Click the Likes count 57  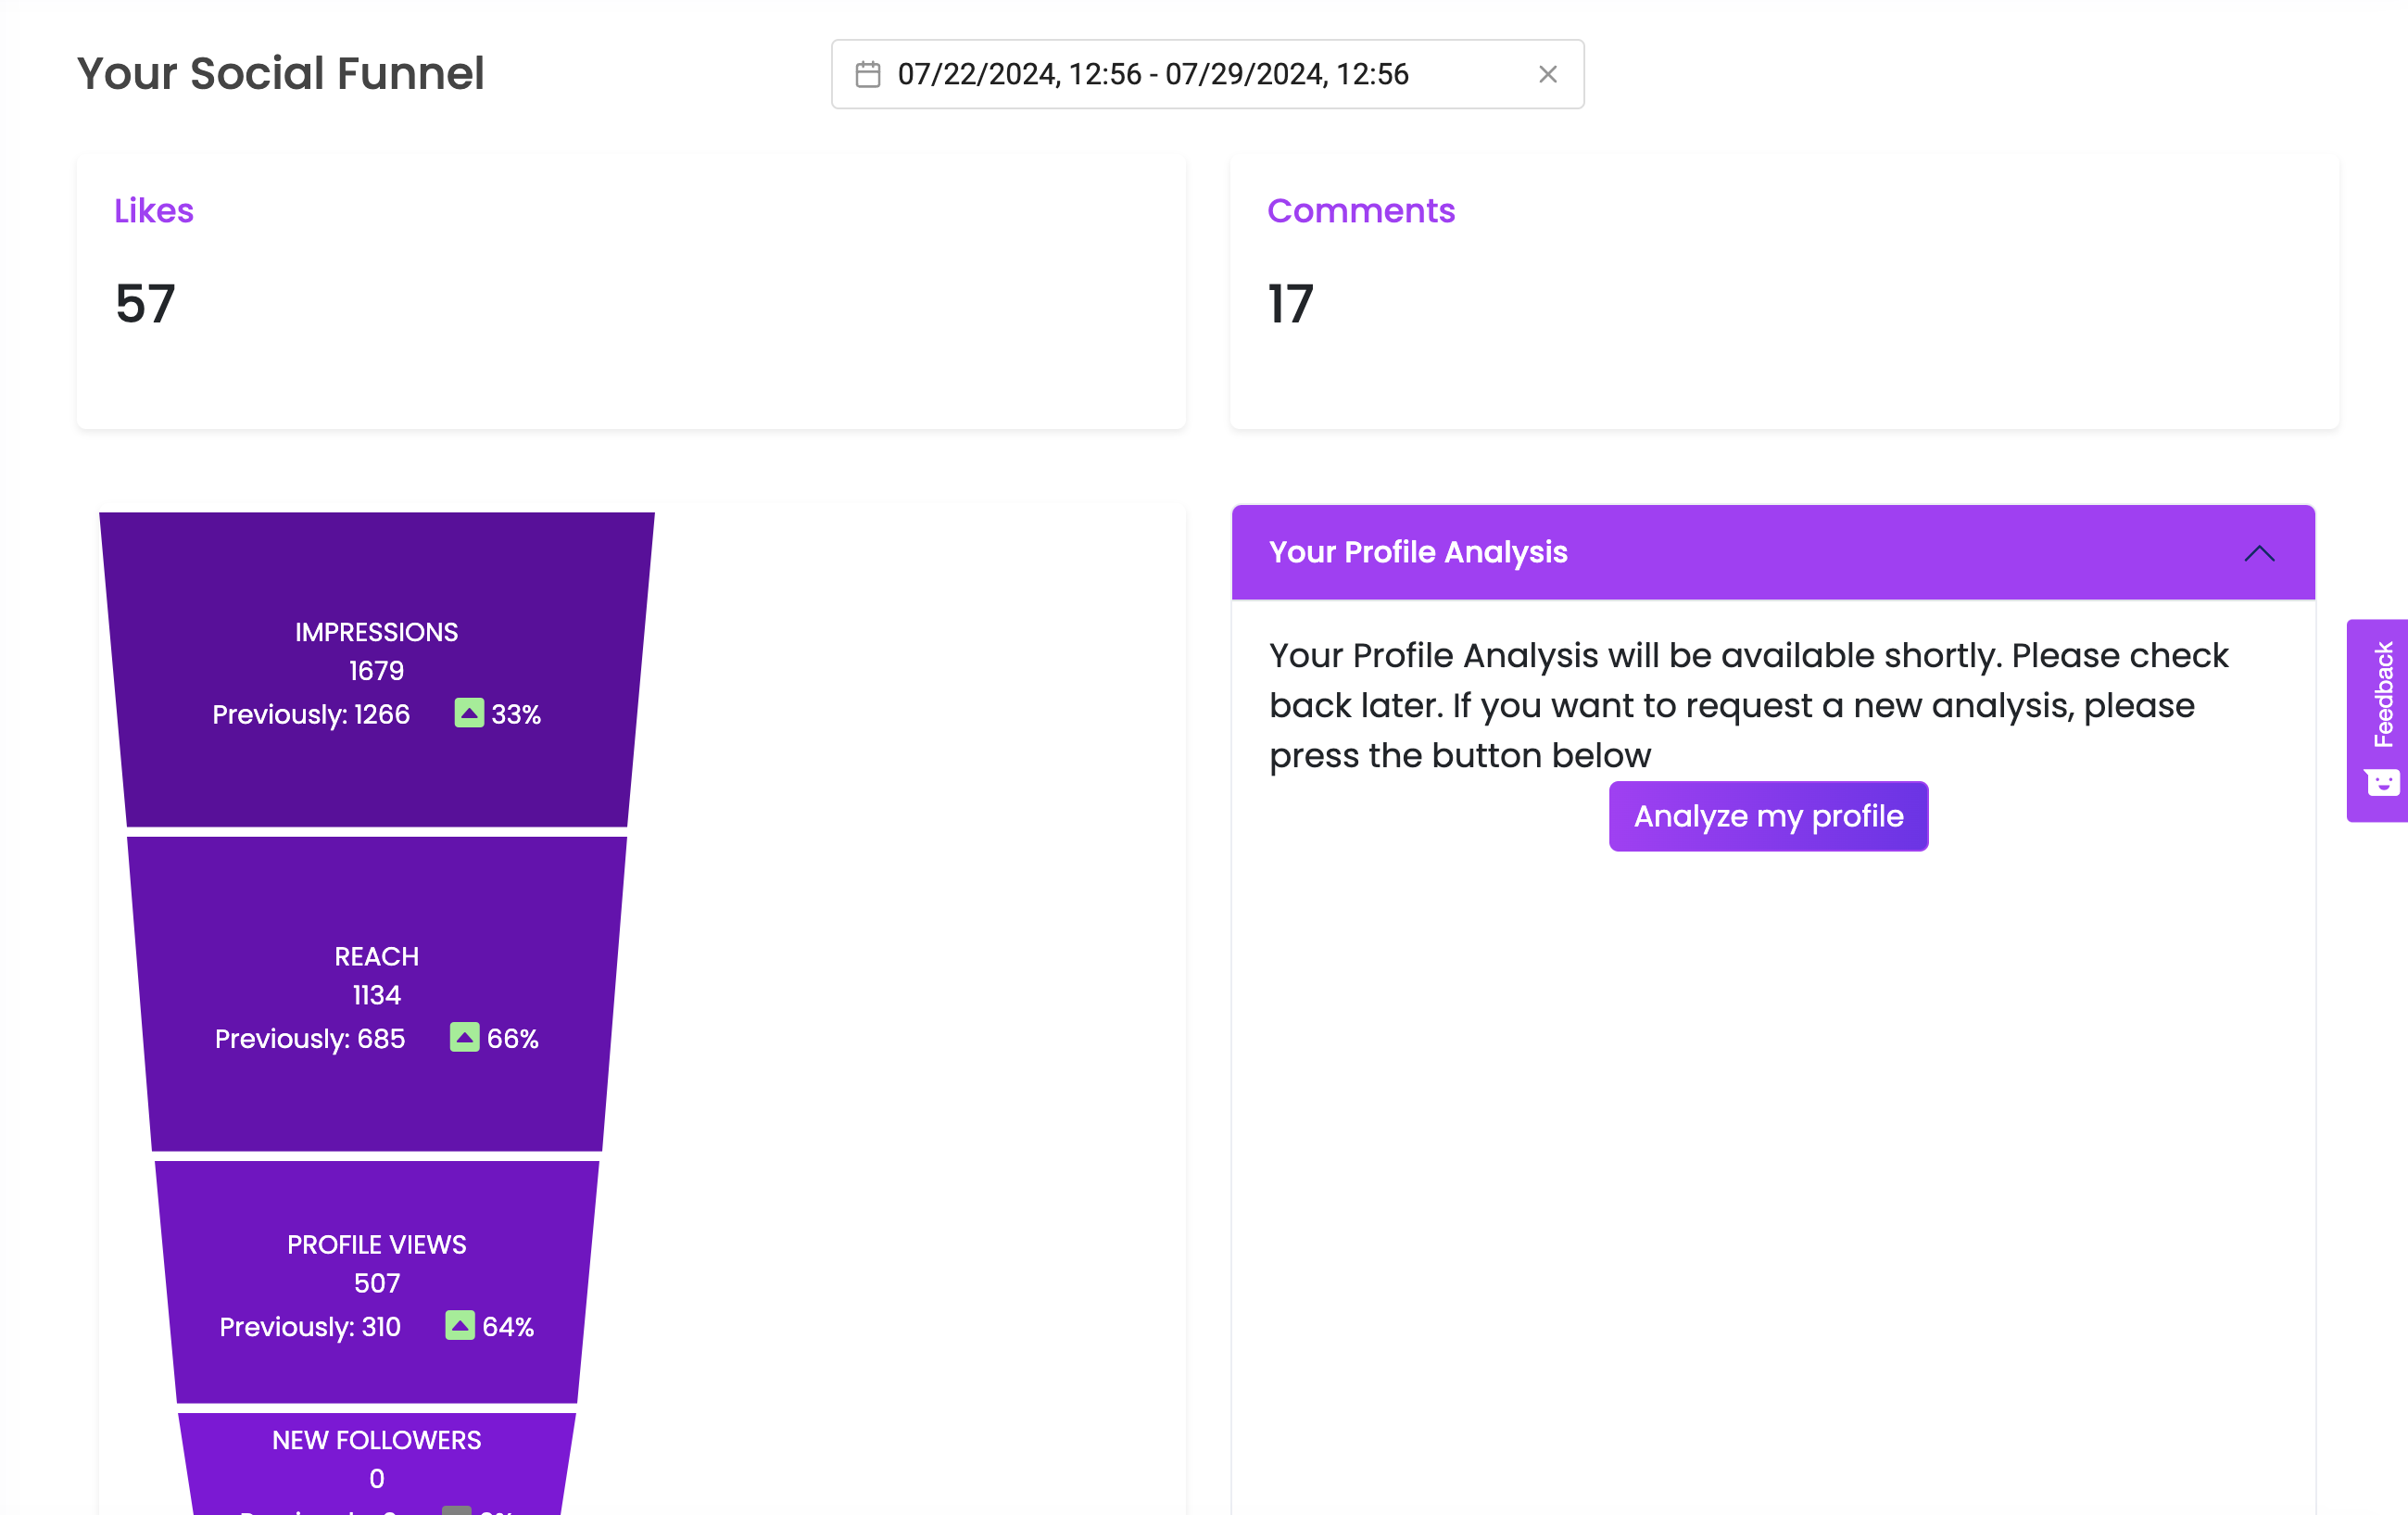coord(146,304)
